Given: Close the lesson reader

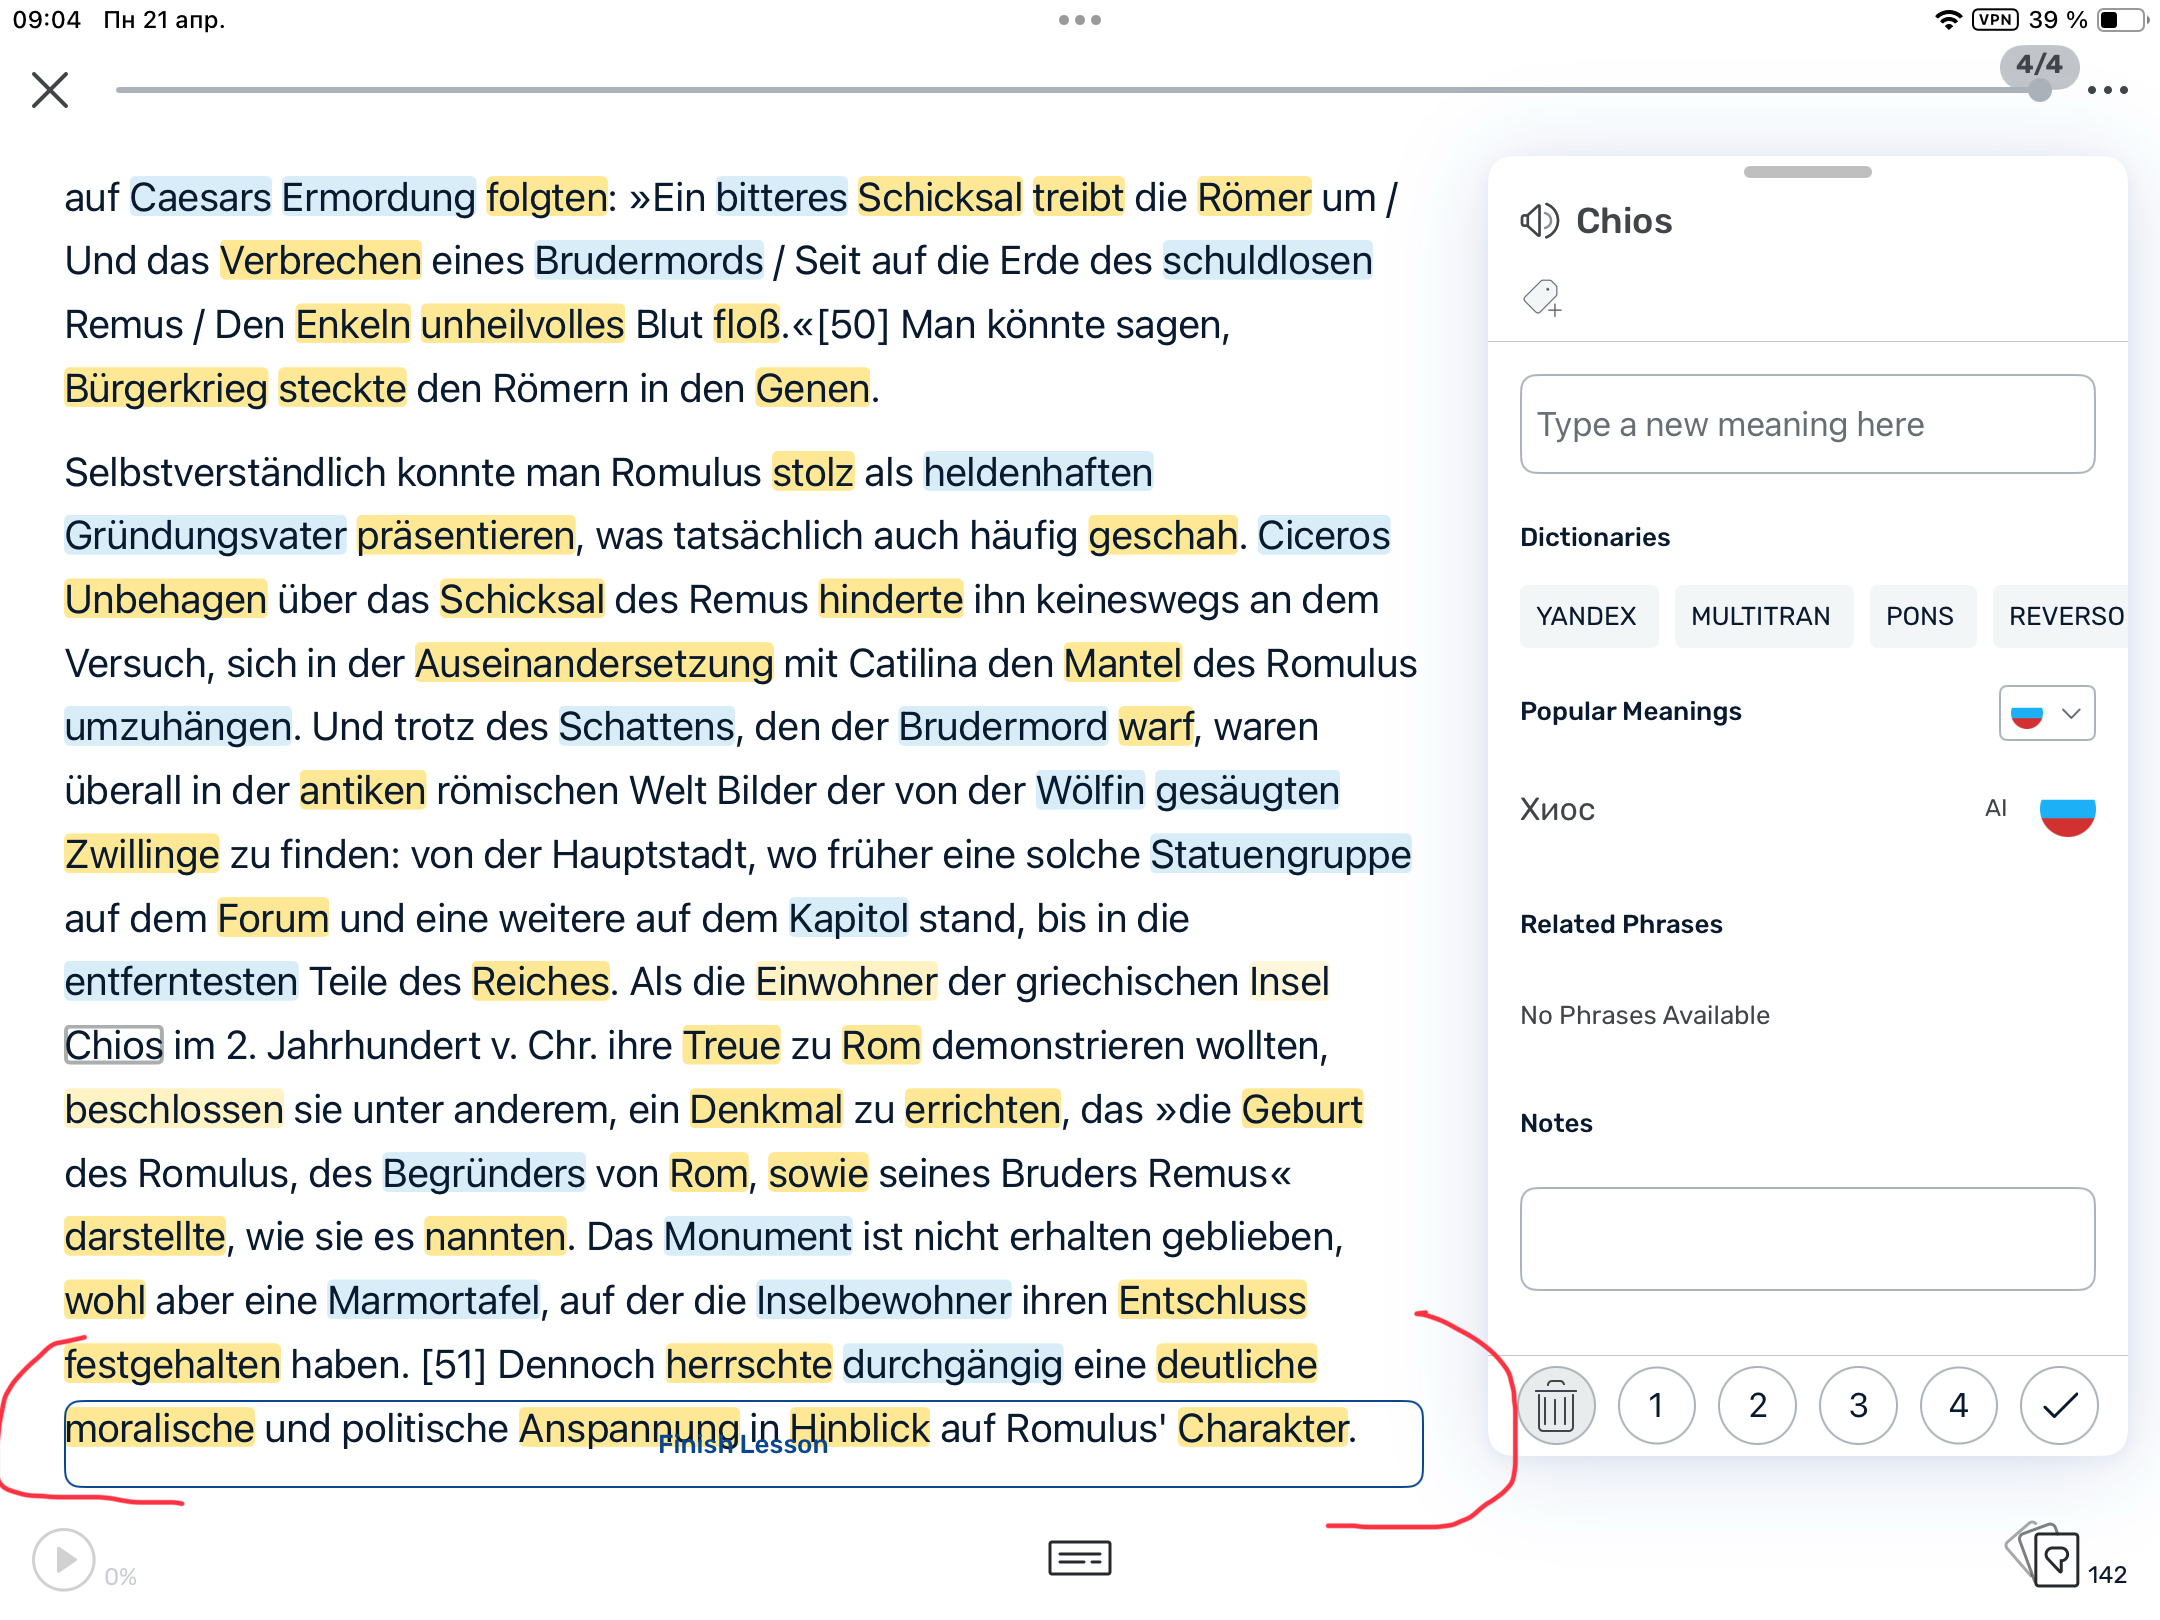Looking at the screenshot, I should tap(50, 90).
